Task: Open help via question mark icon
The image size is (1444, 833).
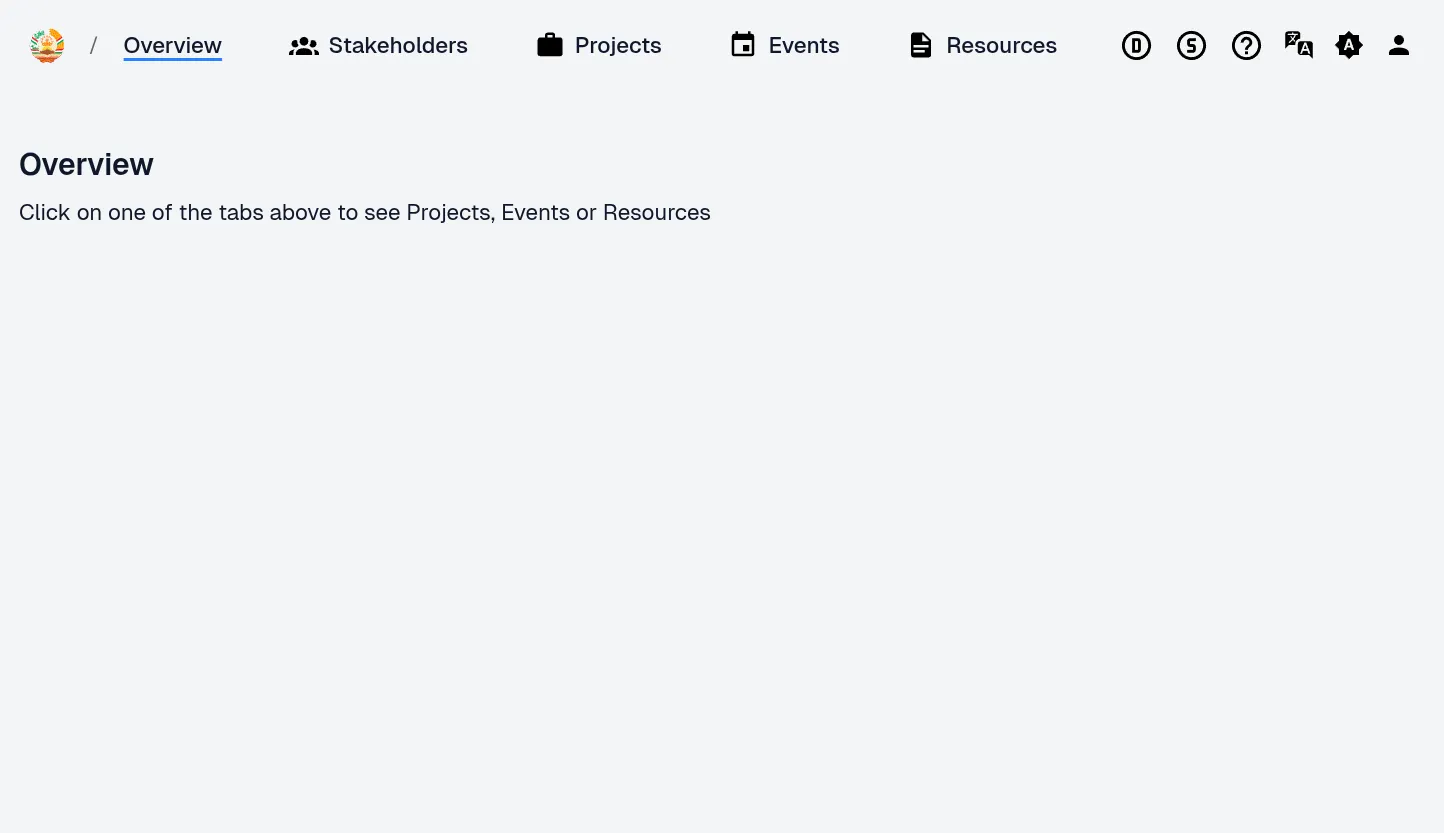Action: [x=1246, y=46]
